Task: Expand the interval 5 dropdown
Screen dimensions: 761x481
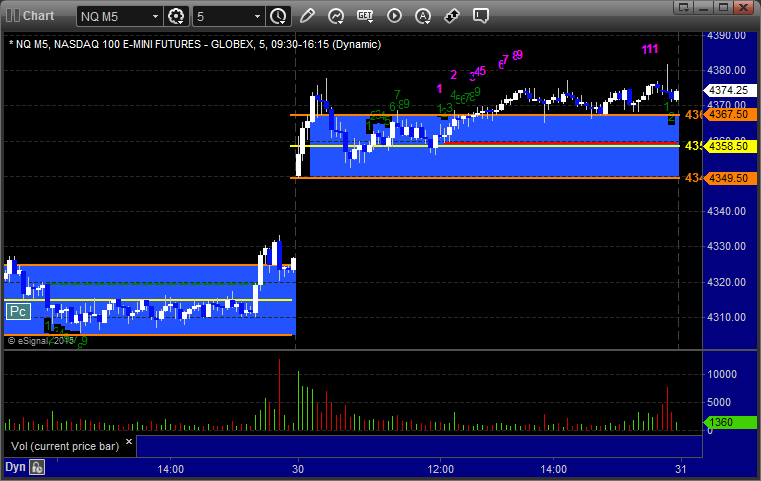Action: click(x=258, y=17)
